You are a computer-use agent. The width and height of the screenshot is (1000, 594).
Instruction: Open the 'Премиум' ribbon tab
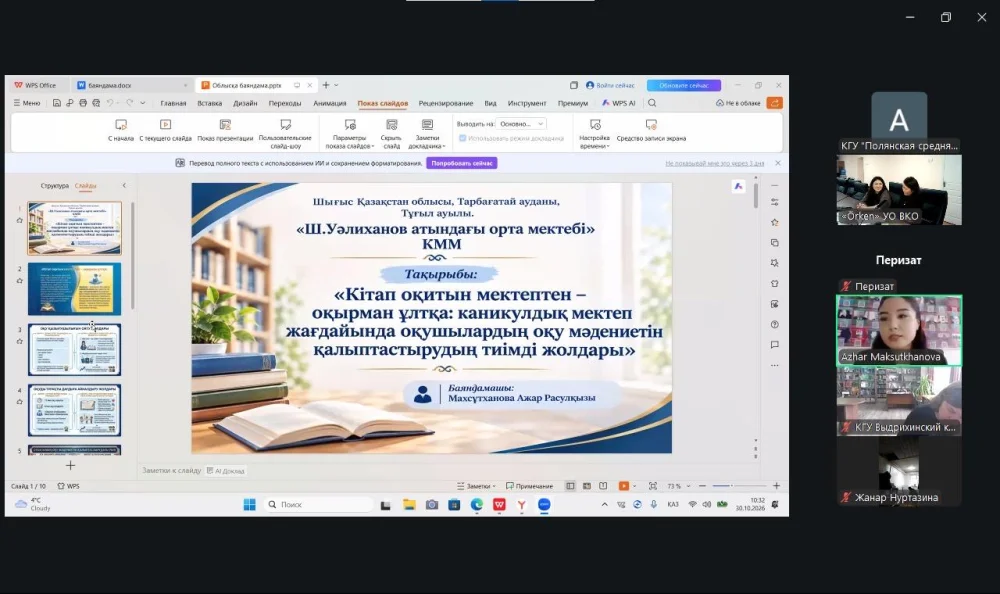pos(573,103)
